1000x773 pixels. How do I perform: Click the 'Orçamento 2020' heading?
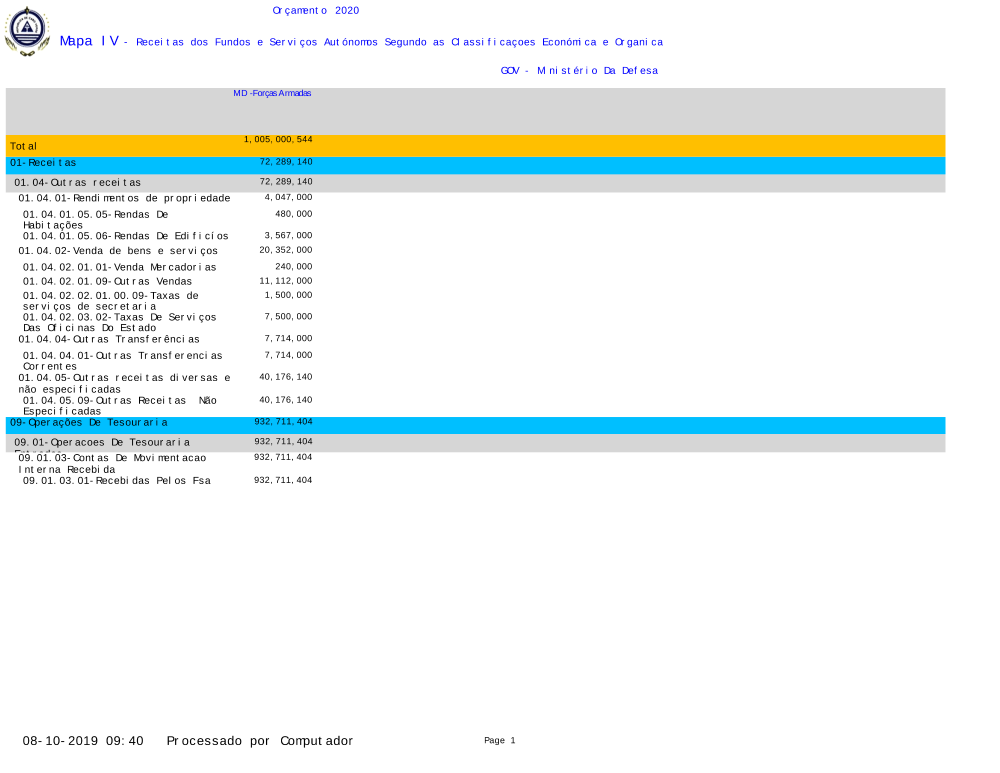315,11
